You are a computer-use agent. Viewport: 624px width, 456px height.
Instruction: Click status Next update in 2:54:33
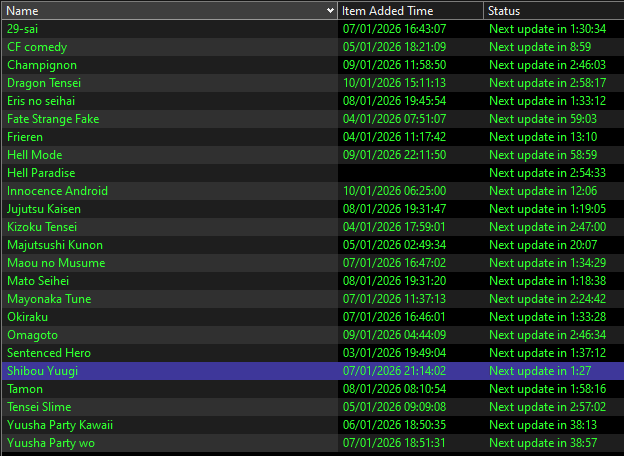pos(548,173)
